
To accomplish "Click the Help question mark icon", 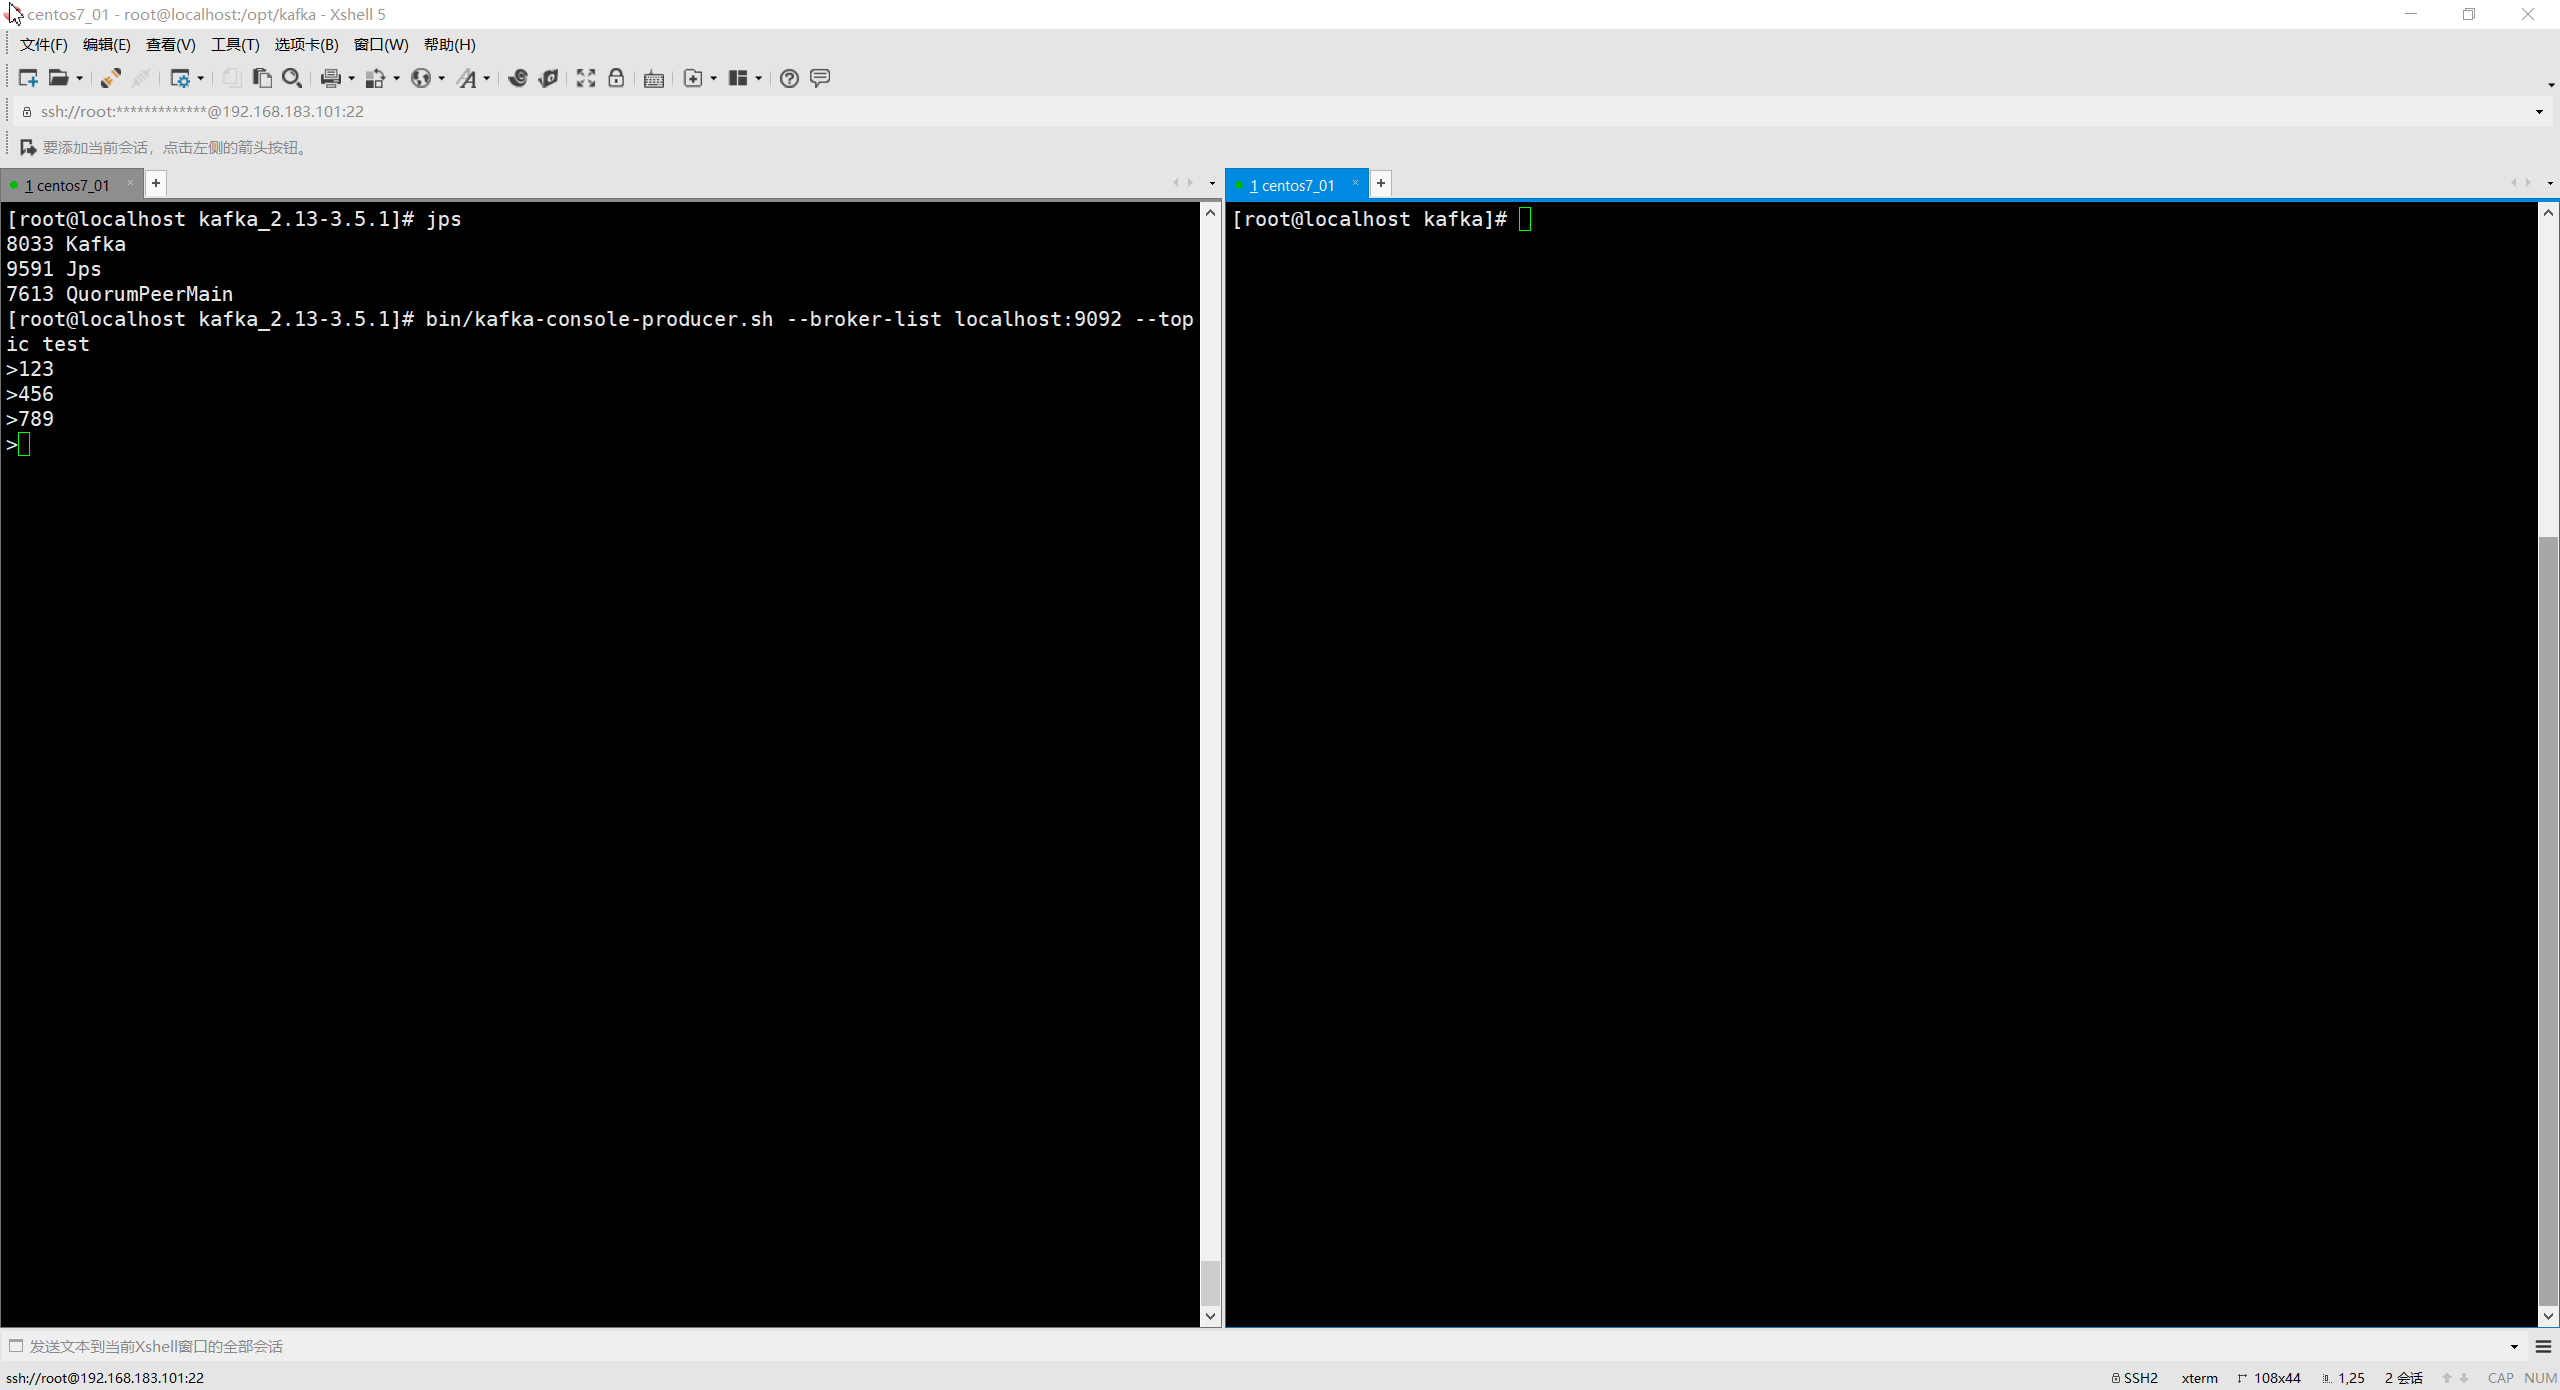I will click(x=789, y=78).
